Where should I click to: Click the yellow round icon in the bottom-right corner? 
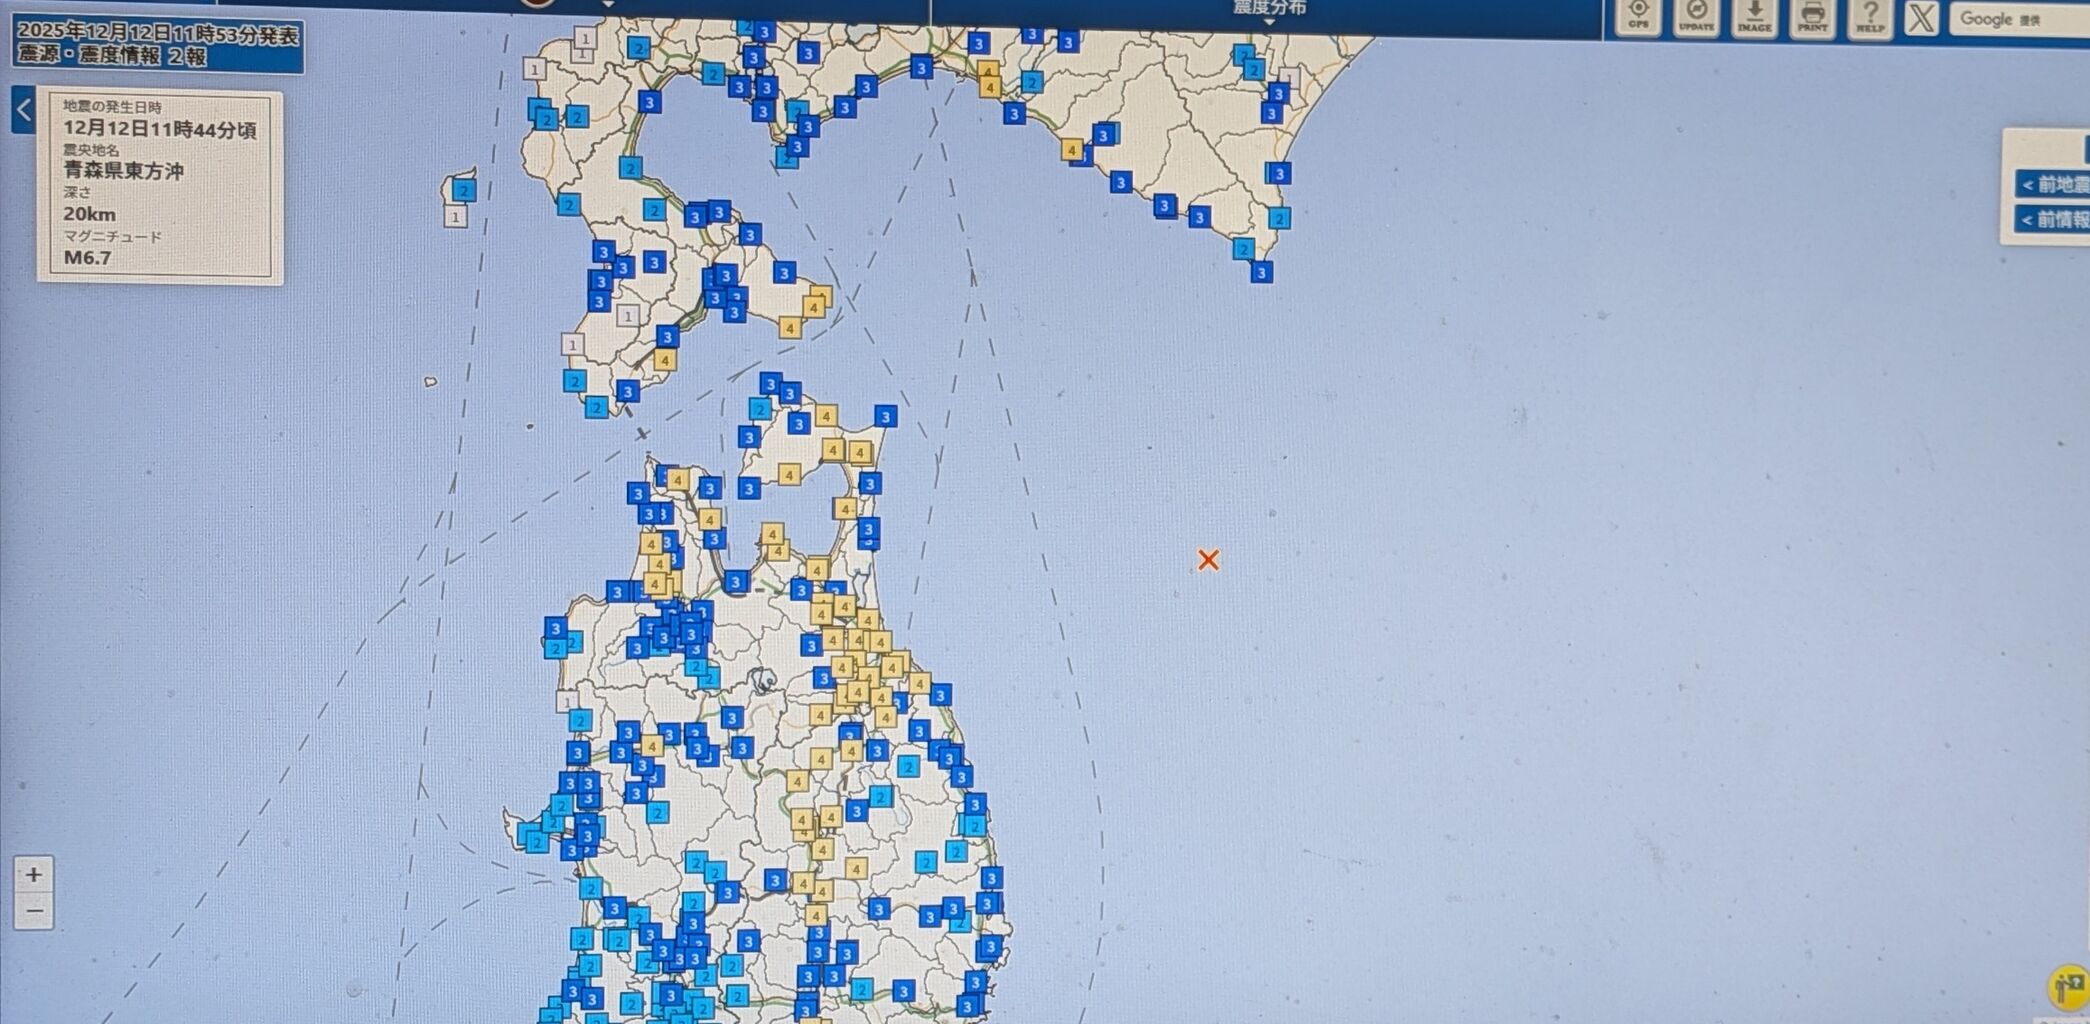[2069, 987]
